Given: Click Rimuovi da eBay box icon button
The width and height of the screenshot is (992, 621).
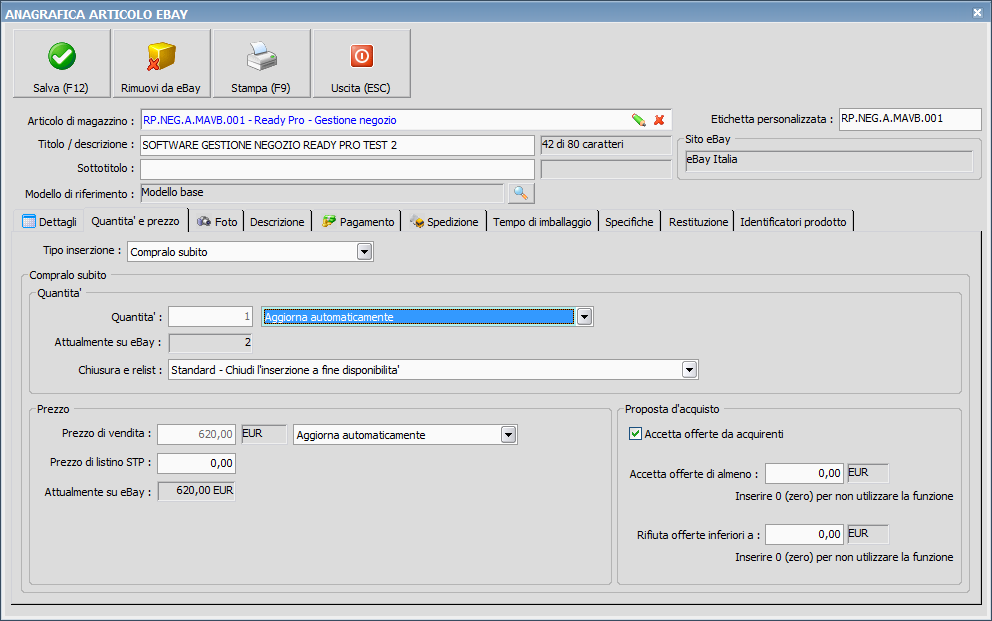Looking at the screenshot, I should [x=161, y=63].
